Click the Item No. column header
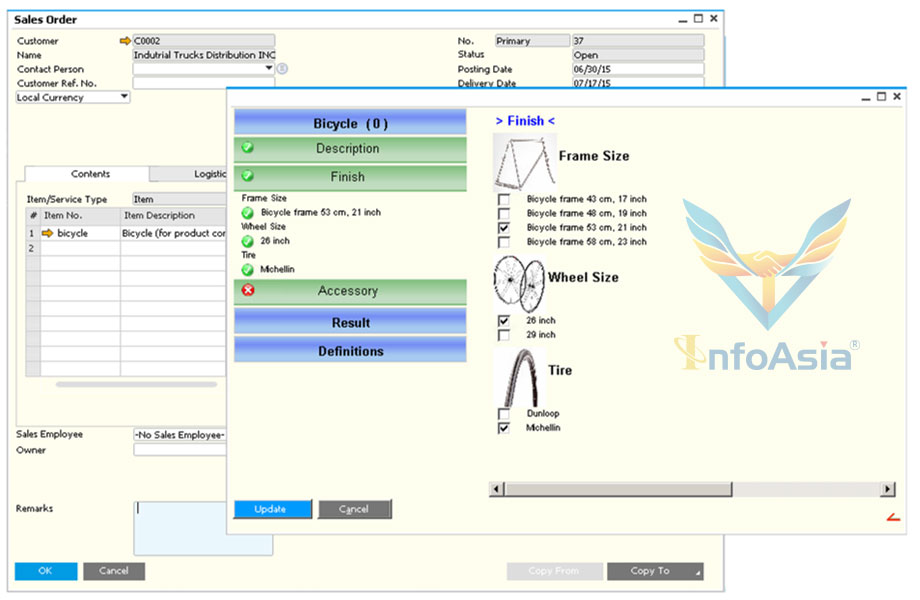Image resolution: width=920 pixels, height=600 pixels. 80,215
